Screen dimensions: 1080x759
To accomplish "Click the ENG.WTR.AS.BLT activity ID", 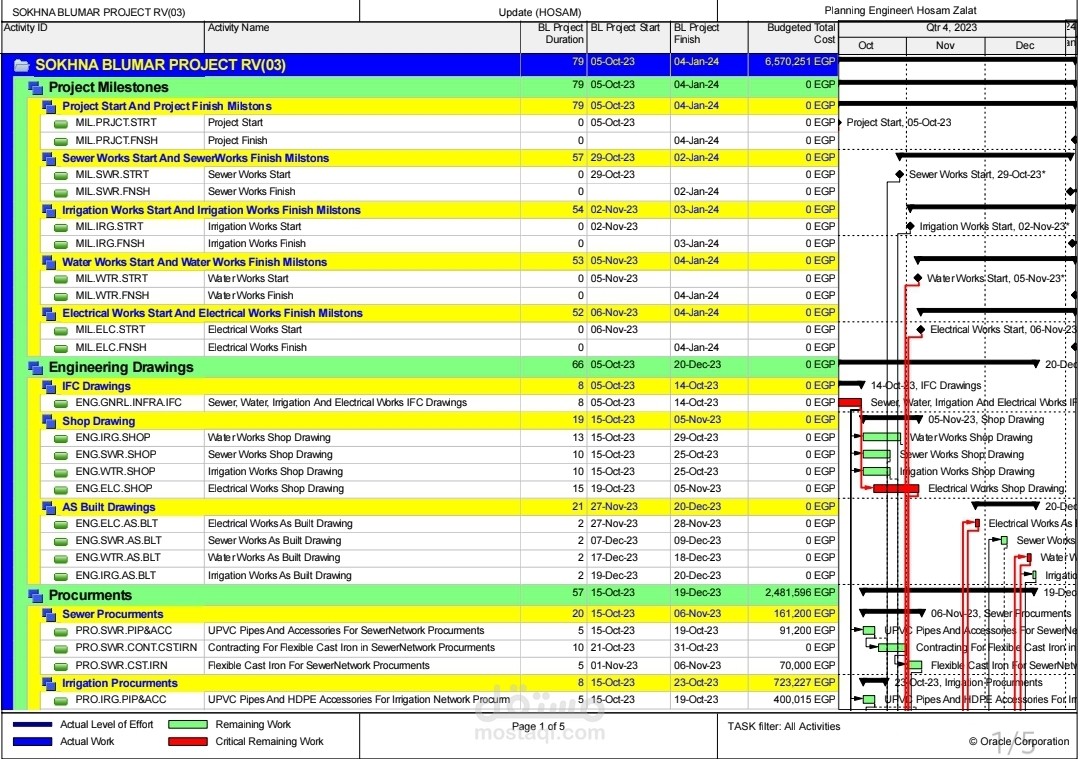I will pos(118,557).
